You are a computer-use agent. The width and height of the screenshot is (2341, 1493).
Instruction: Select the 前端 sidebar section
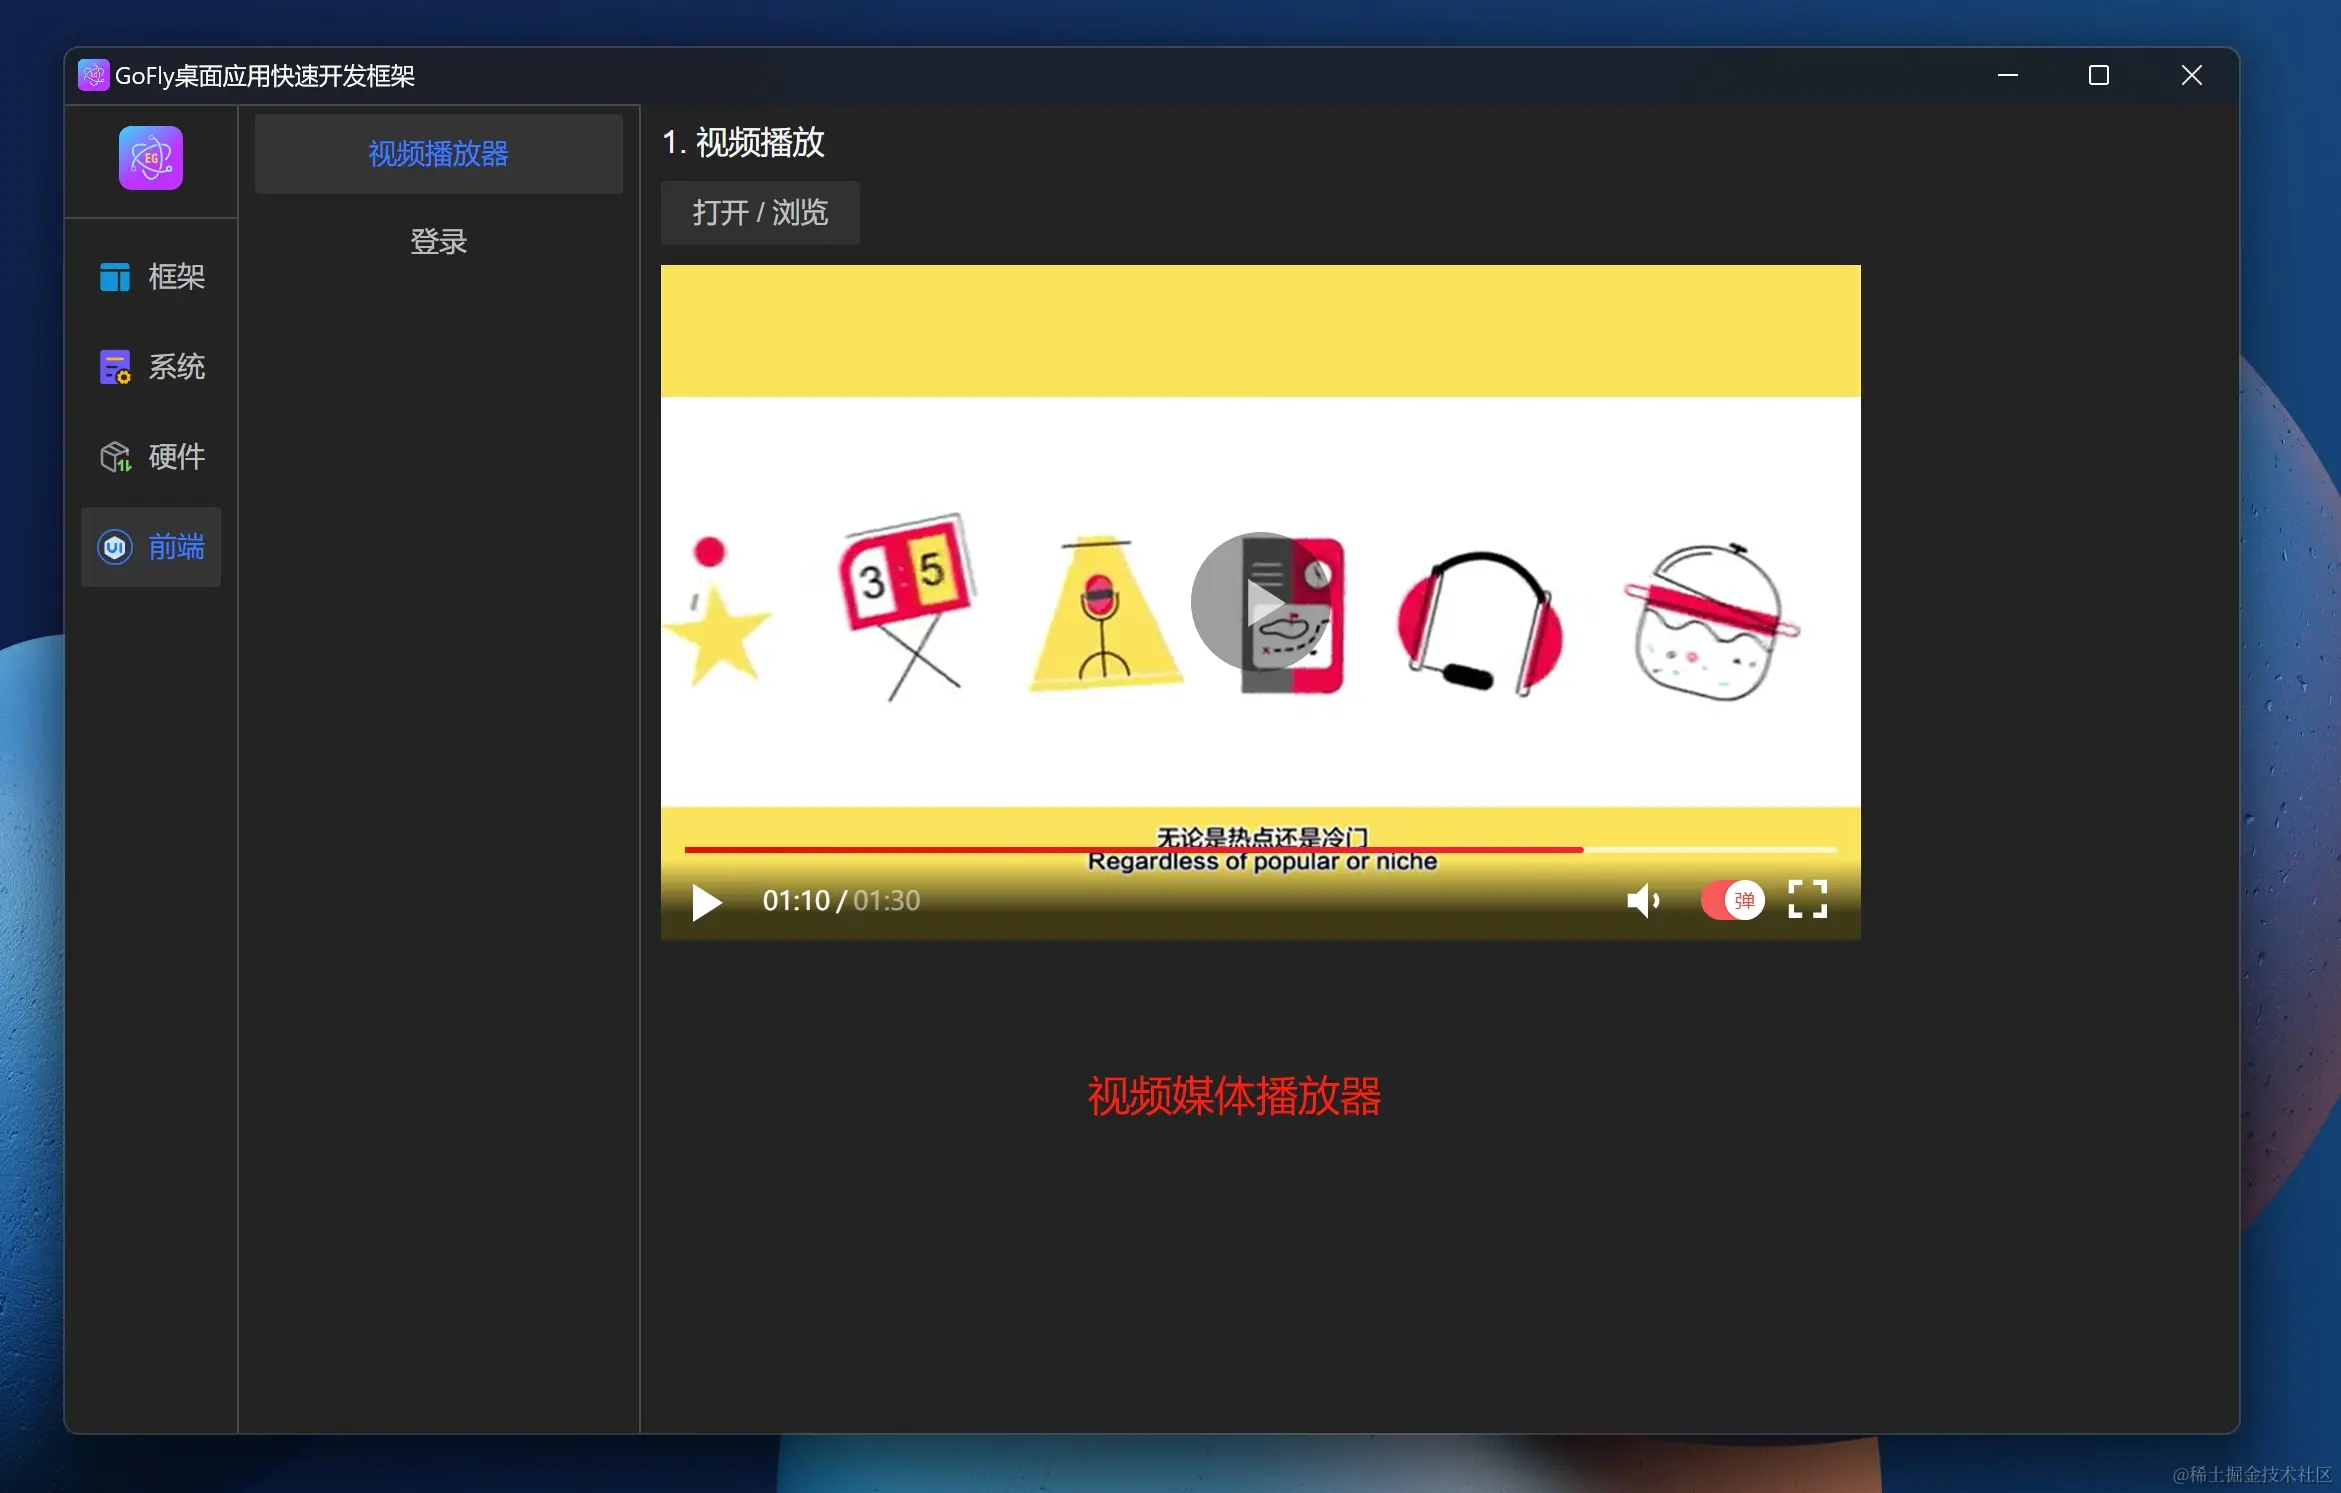(x=152, y=547)
